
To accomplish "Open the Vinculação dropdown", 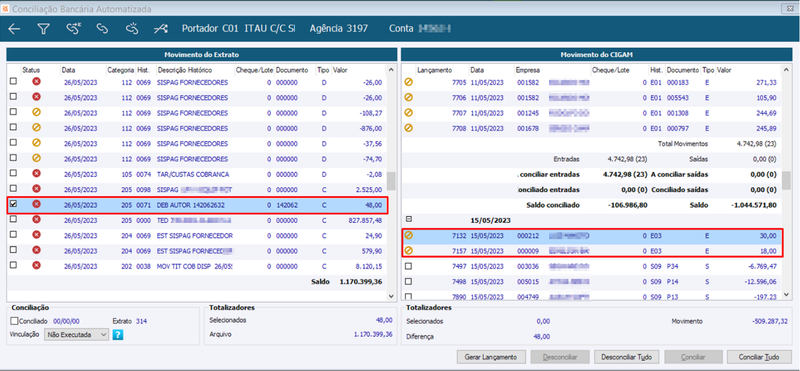I will point(77,335).
